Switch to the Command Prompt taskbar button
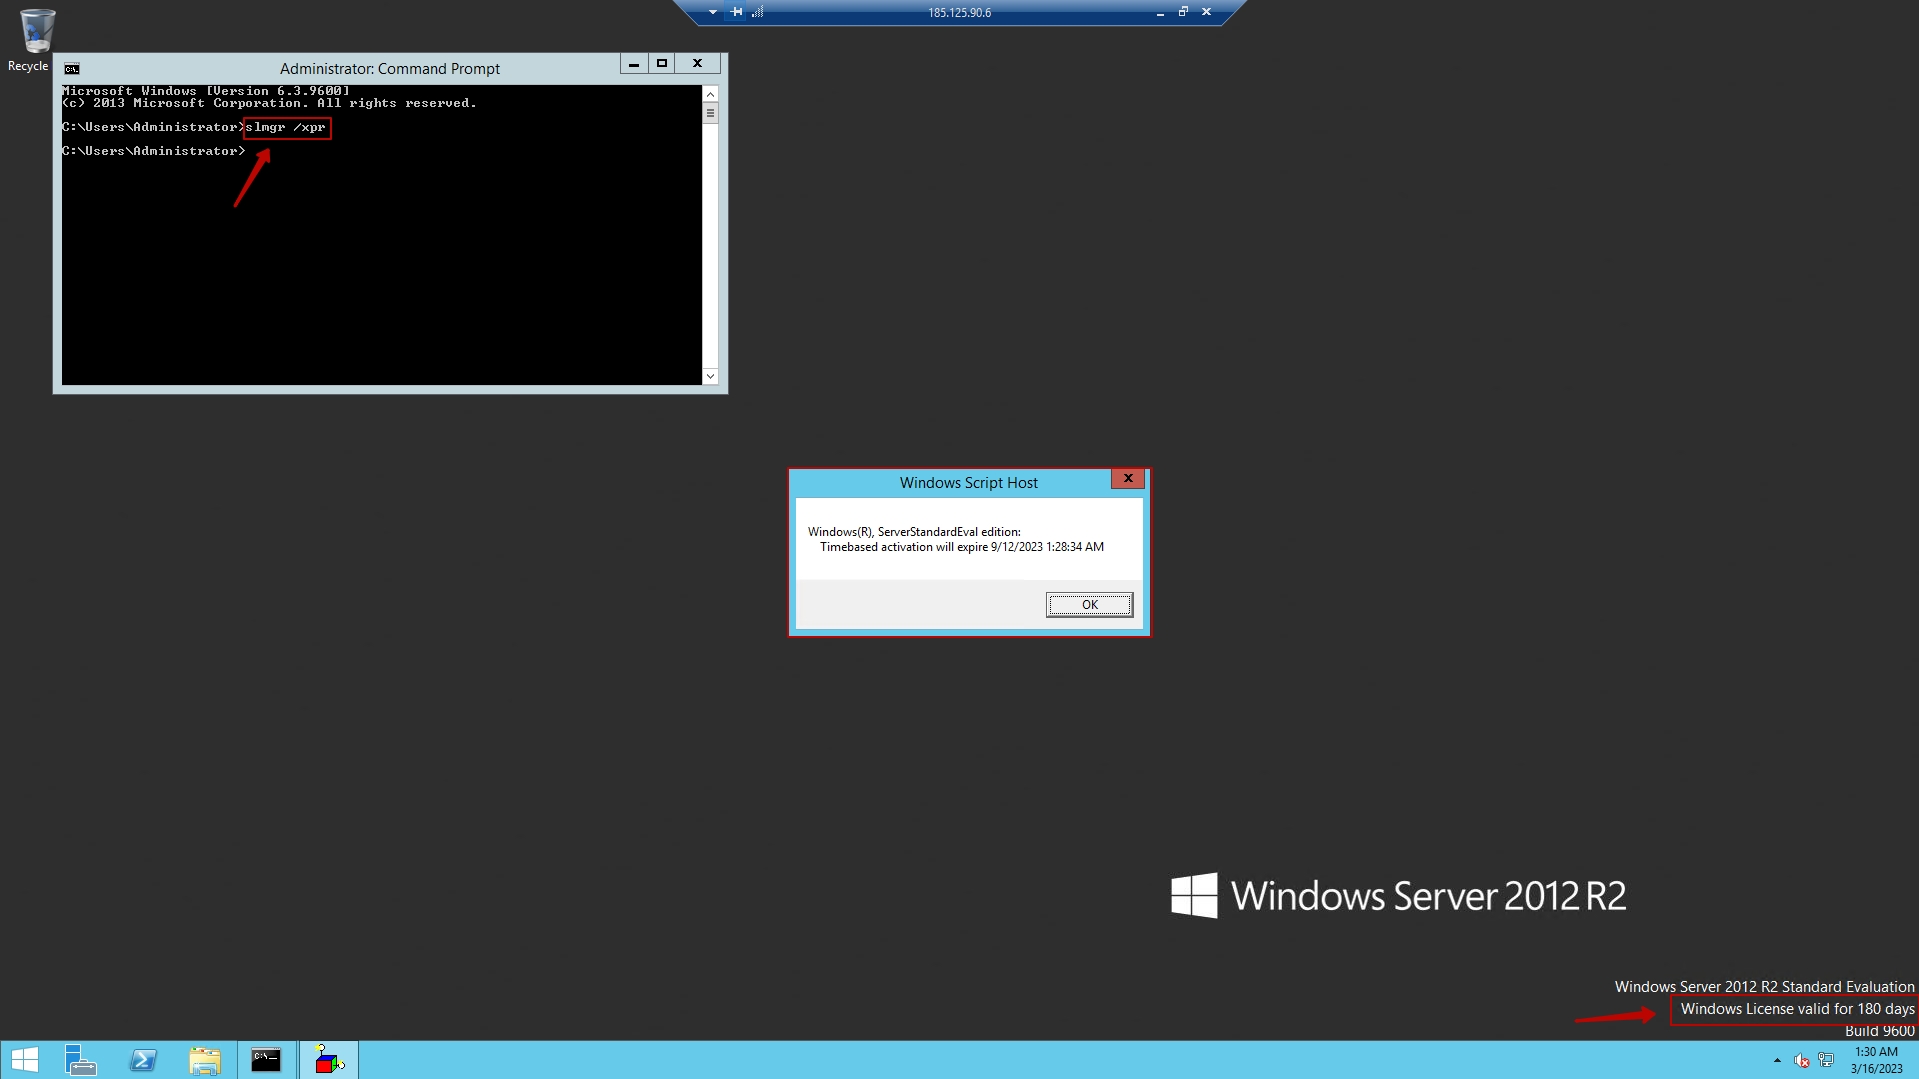This screenshot has width=1919, height=1079. (267, 1060)
